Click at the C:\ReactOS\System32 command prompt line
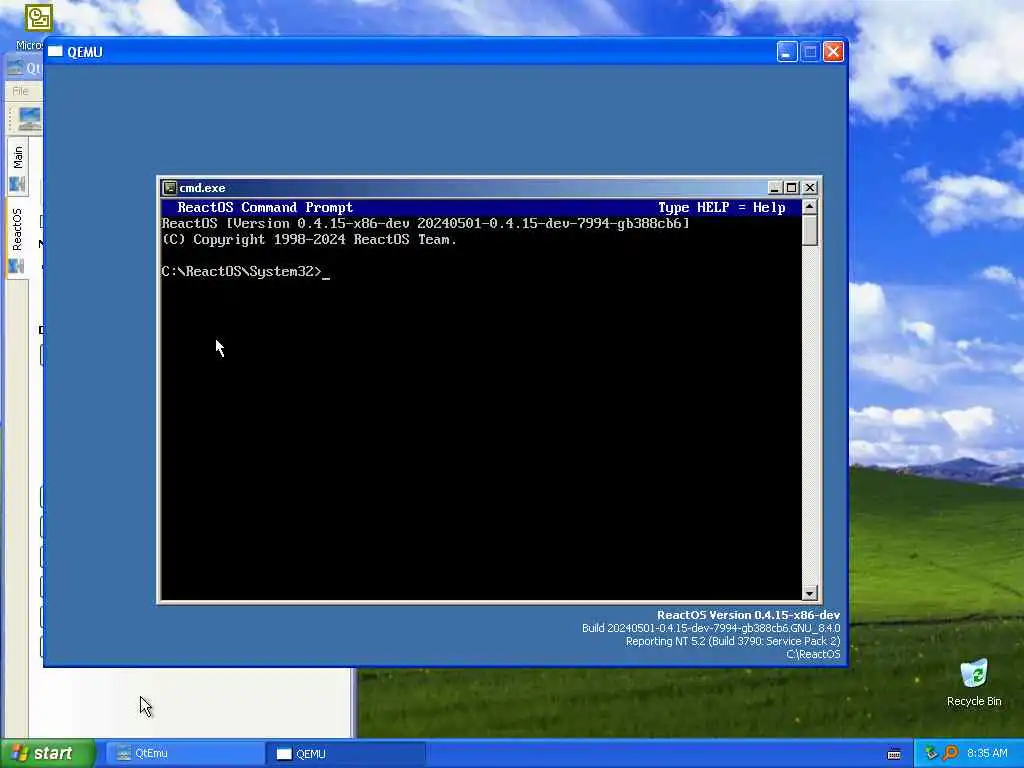1024x768 pixels. [x=246, y=272]
